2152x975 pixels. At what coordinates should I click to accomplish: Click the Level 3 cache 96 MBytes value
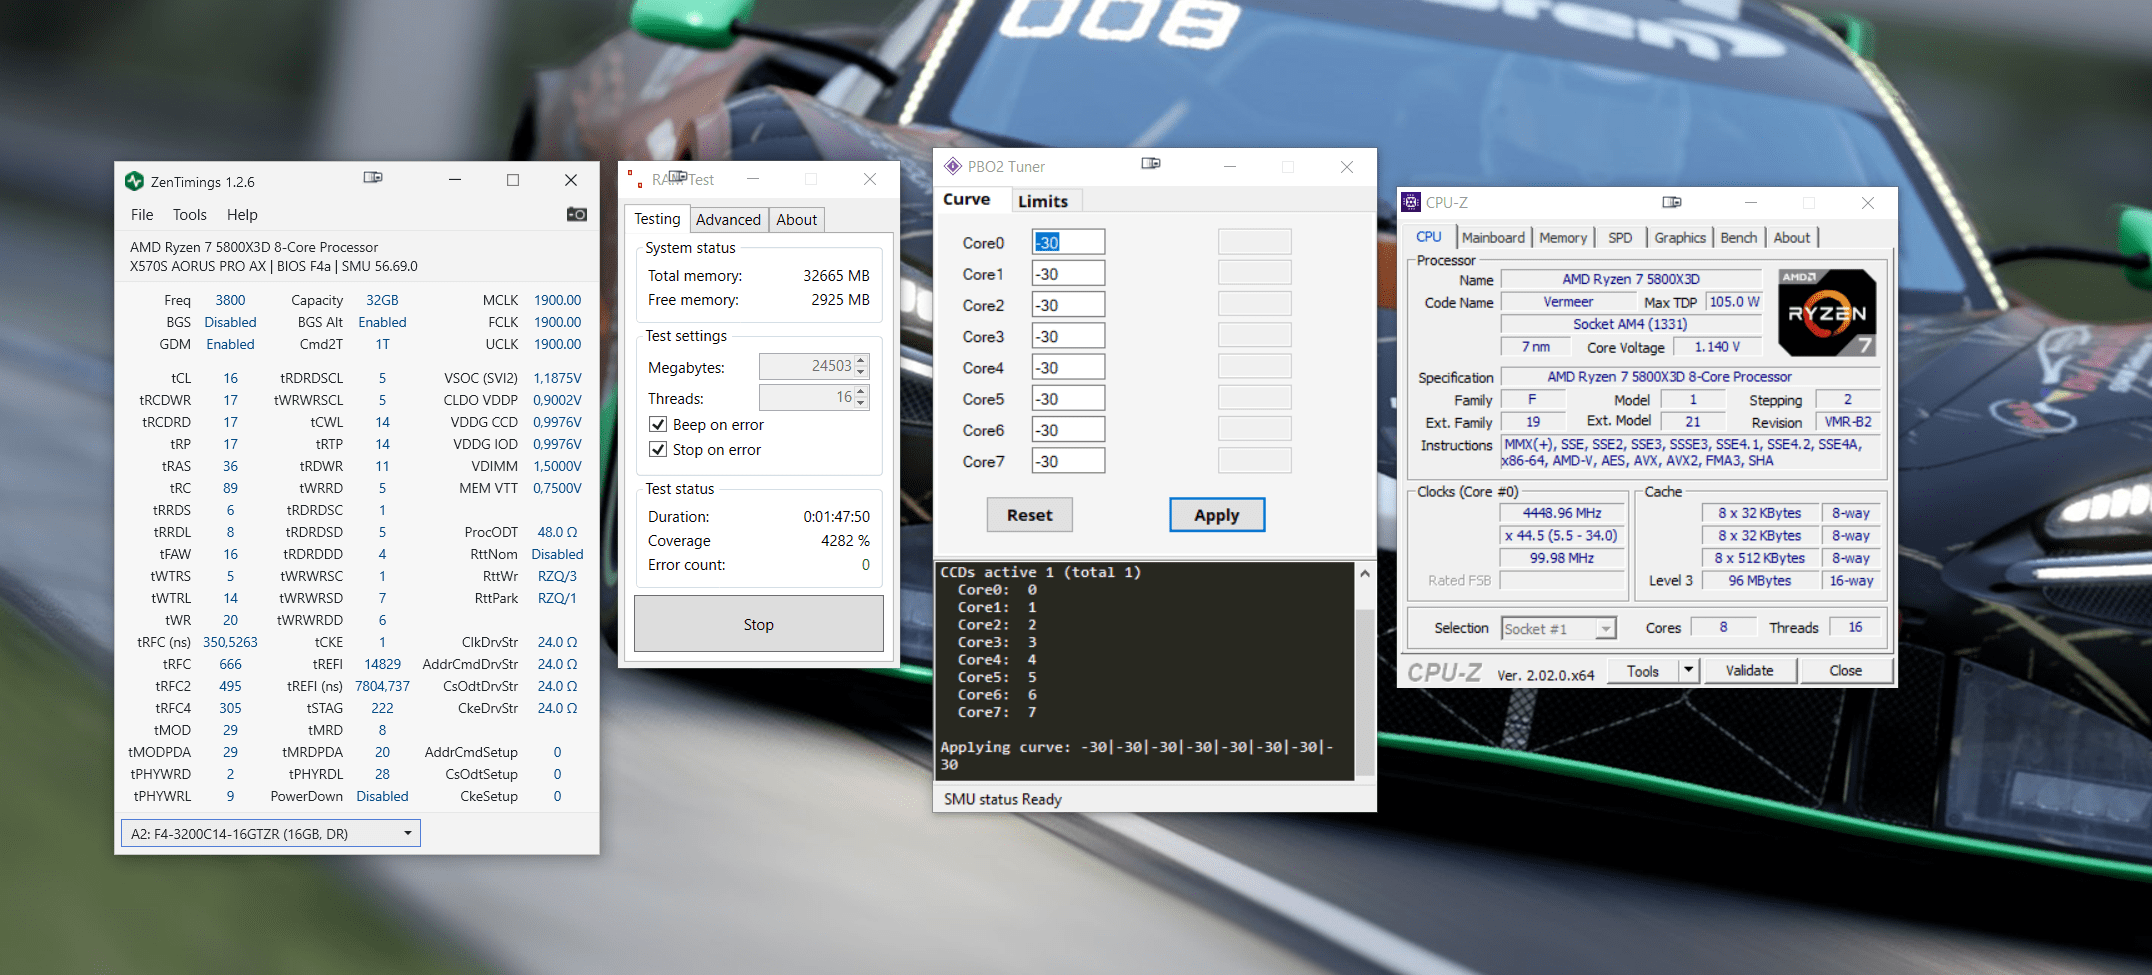[1759, 581]
